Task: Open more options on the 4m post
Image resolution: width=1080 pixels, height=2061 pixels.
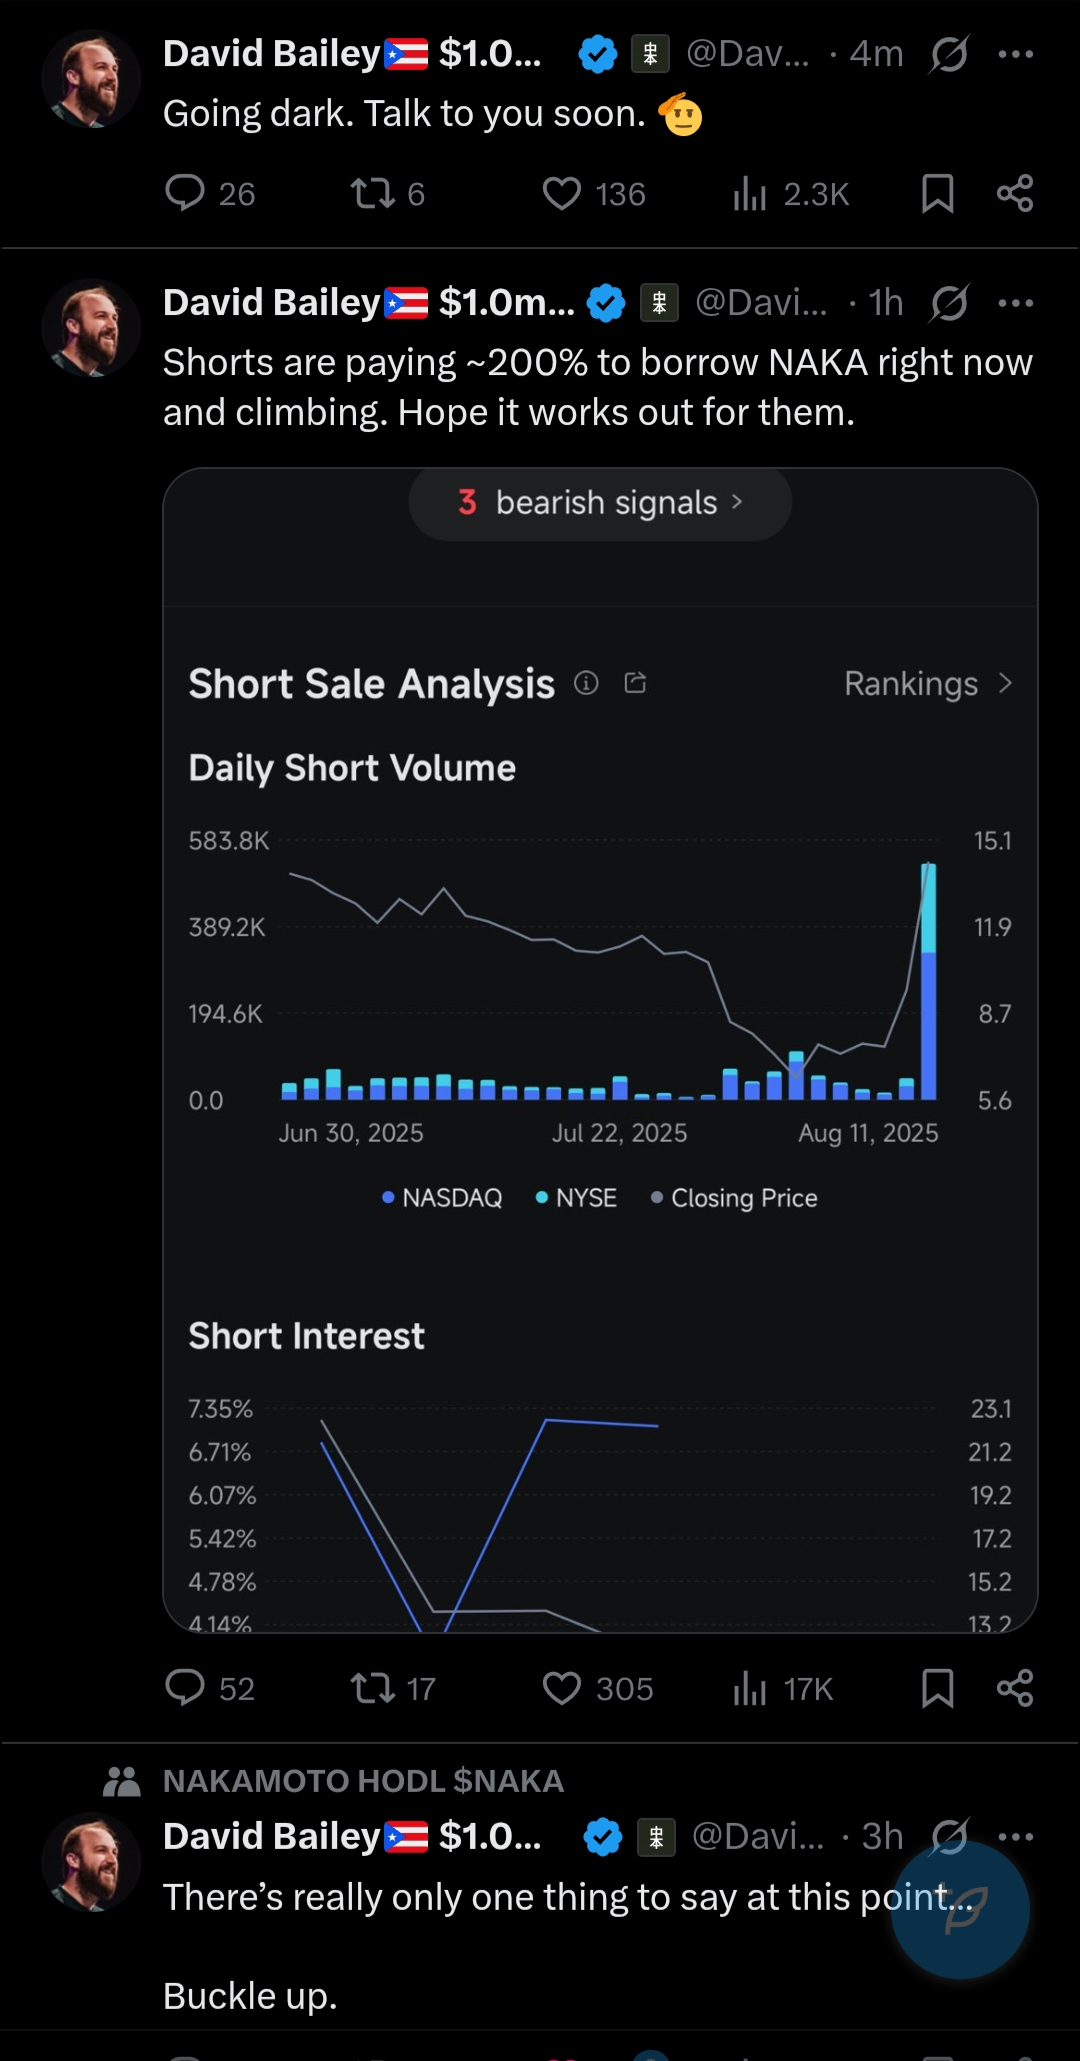Action: 1016,54
